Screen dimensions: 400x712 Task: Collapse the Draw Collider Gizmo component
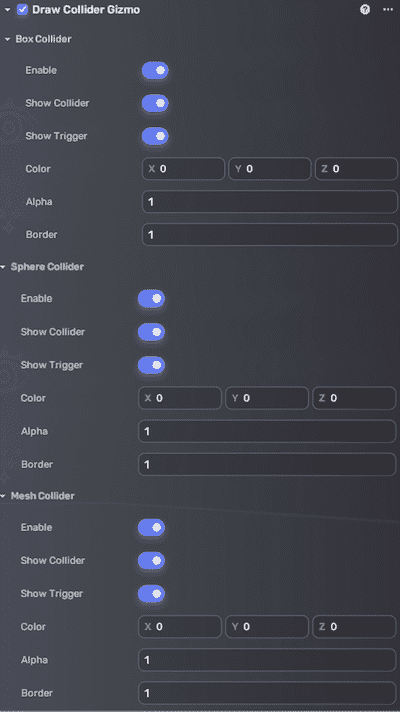(x=7, y=10)
